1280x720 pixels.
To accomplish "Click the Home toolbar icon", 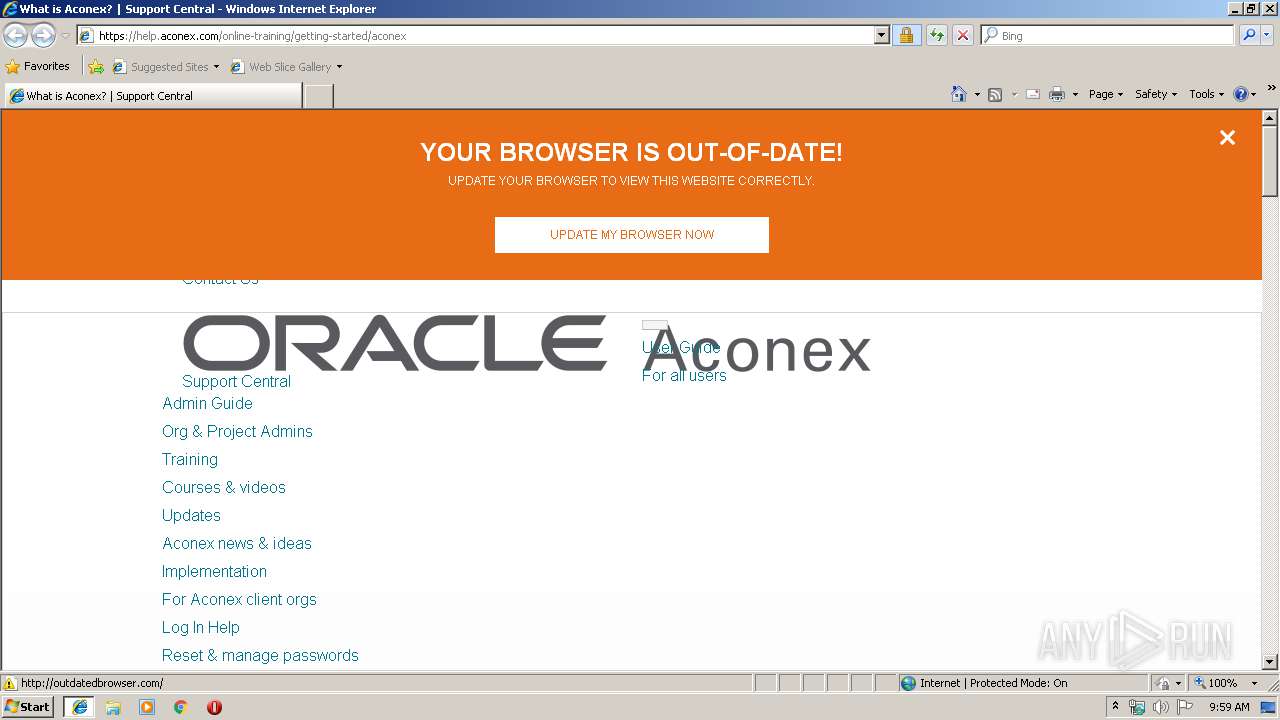I will coord(958,94).
